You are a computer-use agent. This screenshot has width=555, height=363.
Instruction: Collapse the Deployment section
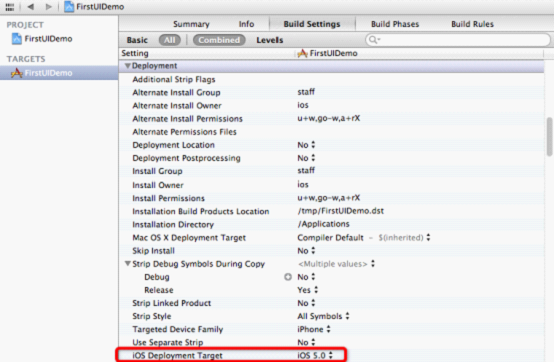pos(128,66)
